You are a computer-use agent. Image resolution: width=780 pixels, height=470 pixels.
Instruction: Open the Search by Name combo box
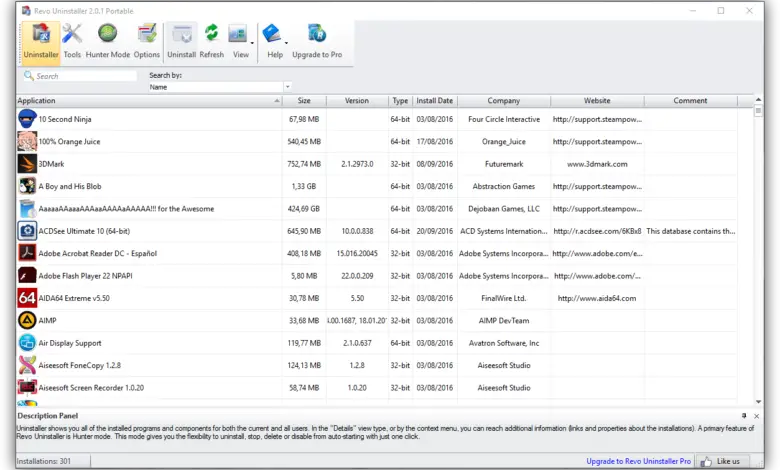219,87
